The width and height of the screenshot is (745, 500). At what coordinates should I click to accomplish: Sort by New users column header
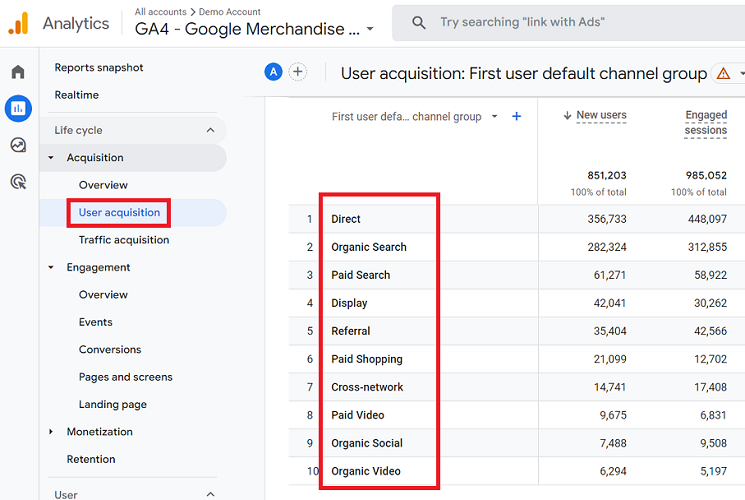pos(601,115)
